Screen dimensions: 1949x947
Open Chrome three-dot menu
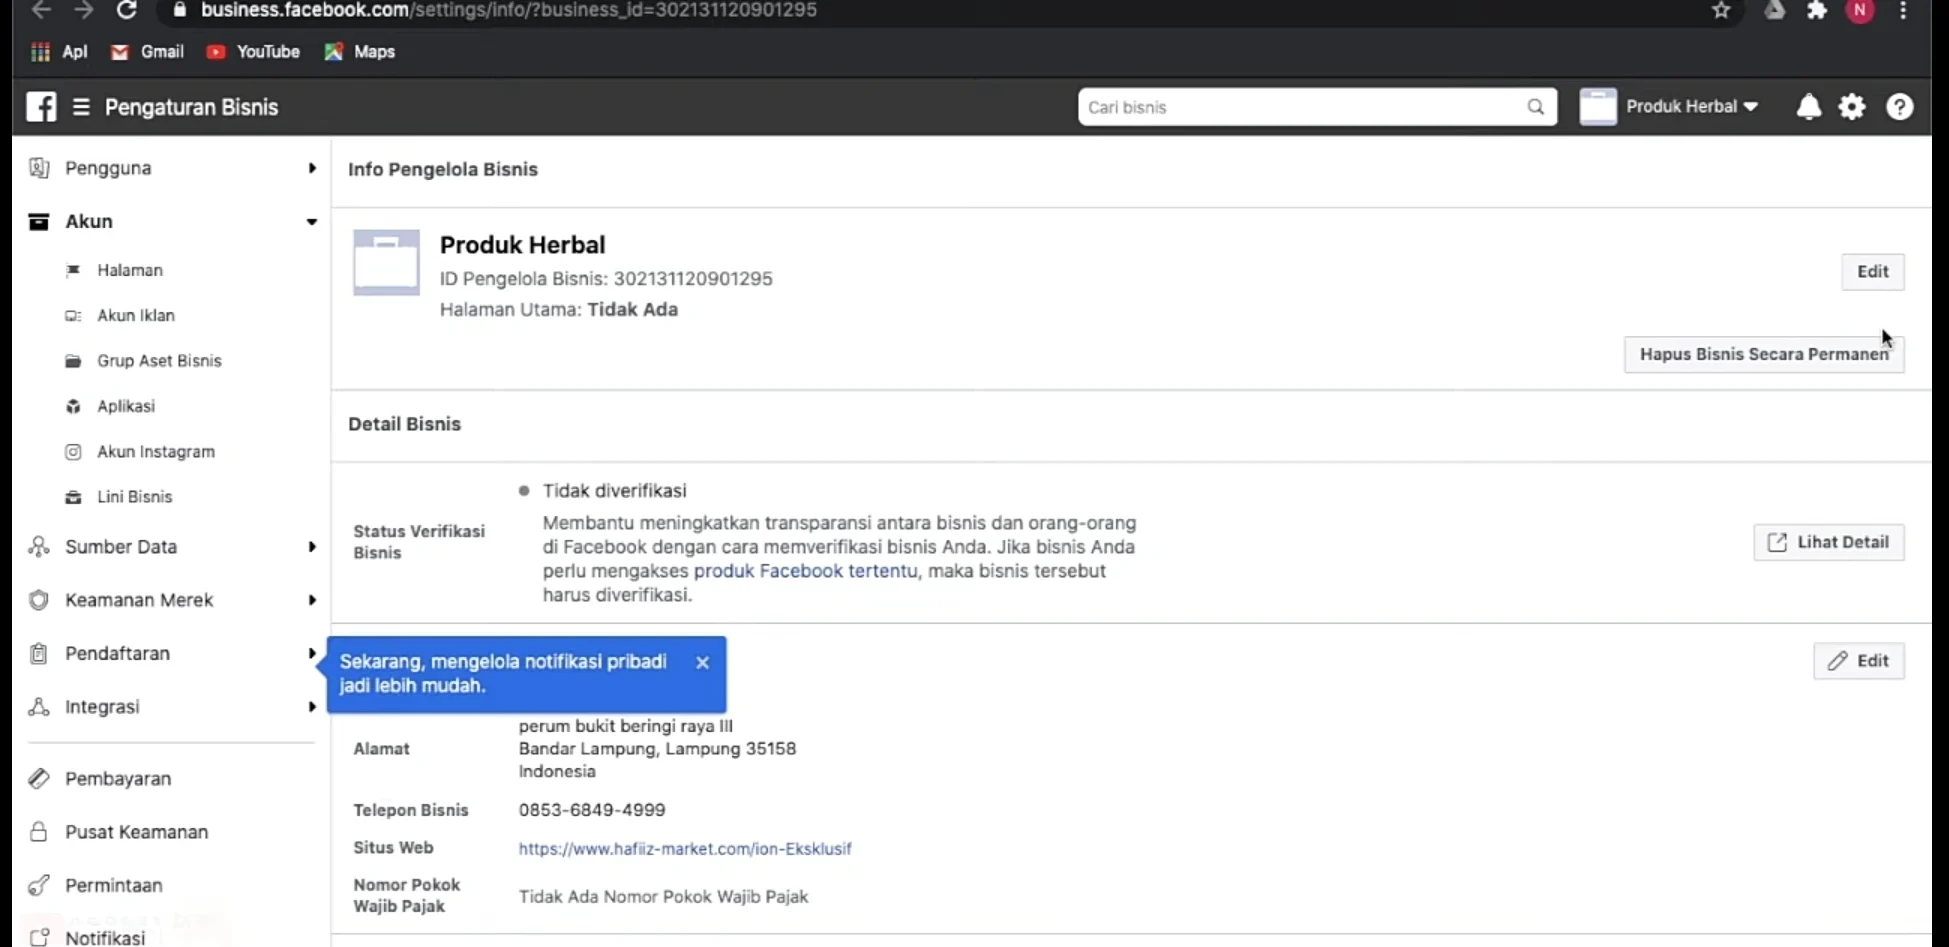[1903, 10]
